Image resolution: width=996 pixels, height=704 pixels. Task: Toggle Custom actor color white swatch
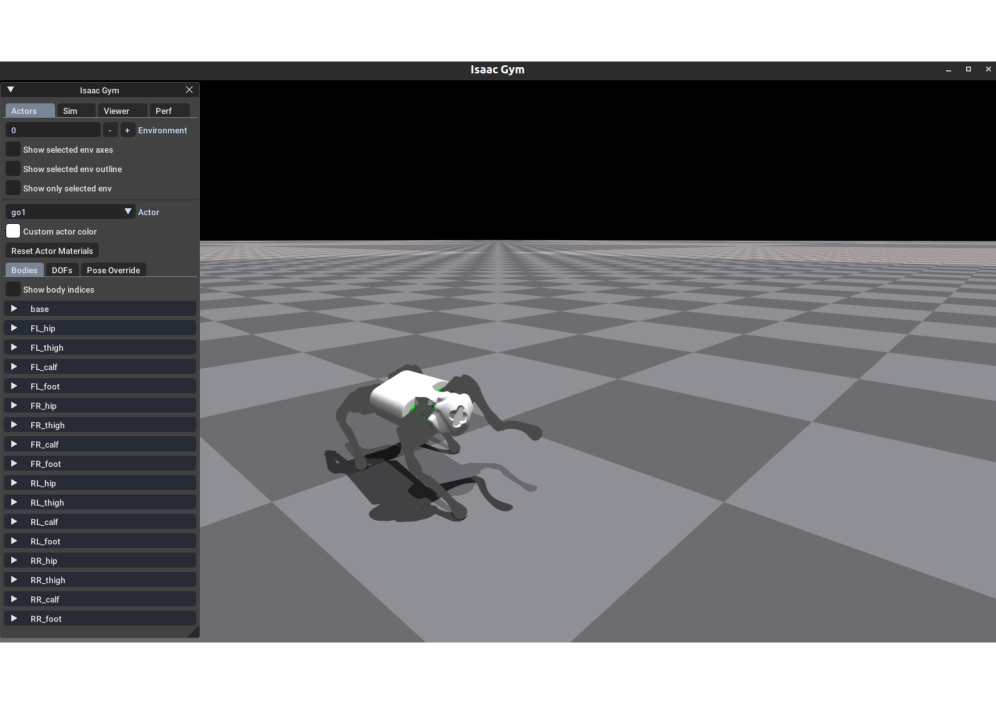coord(13,231)
